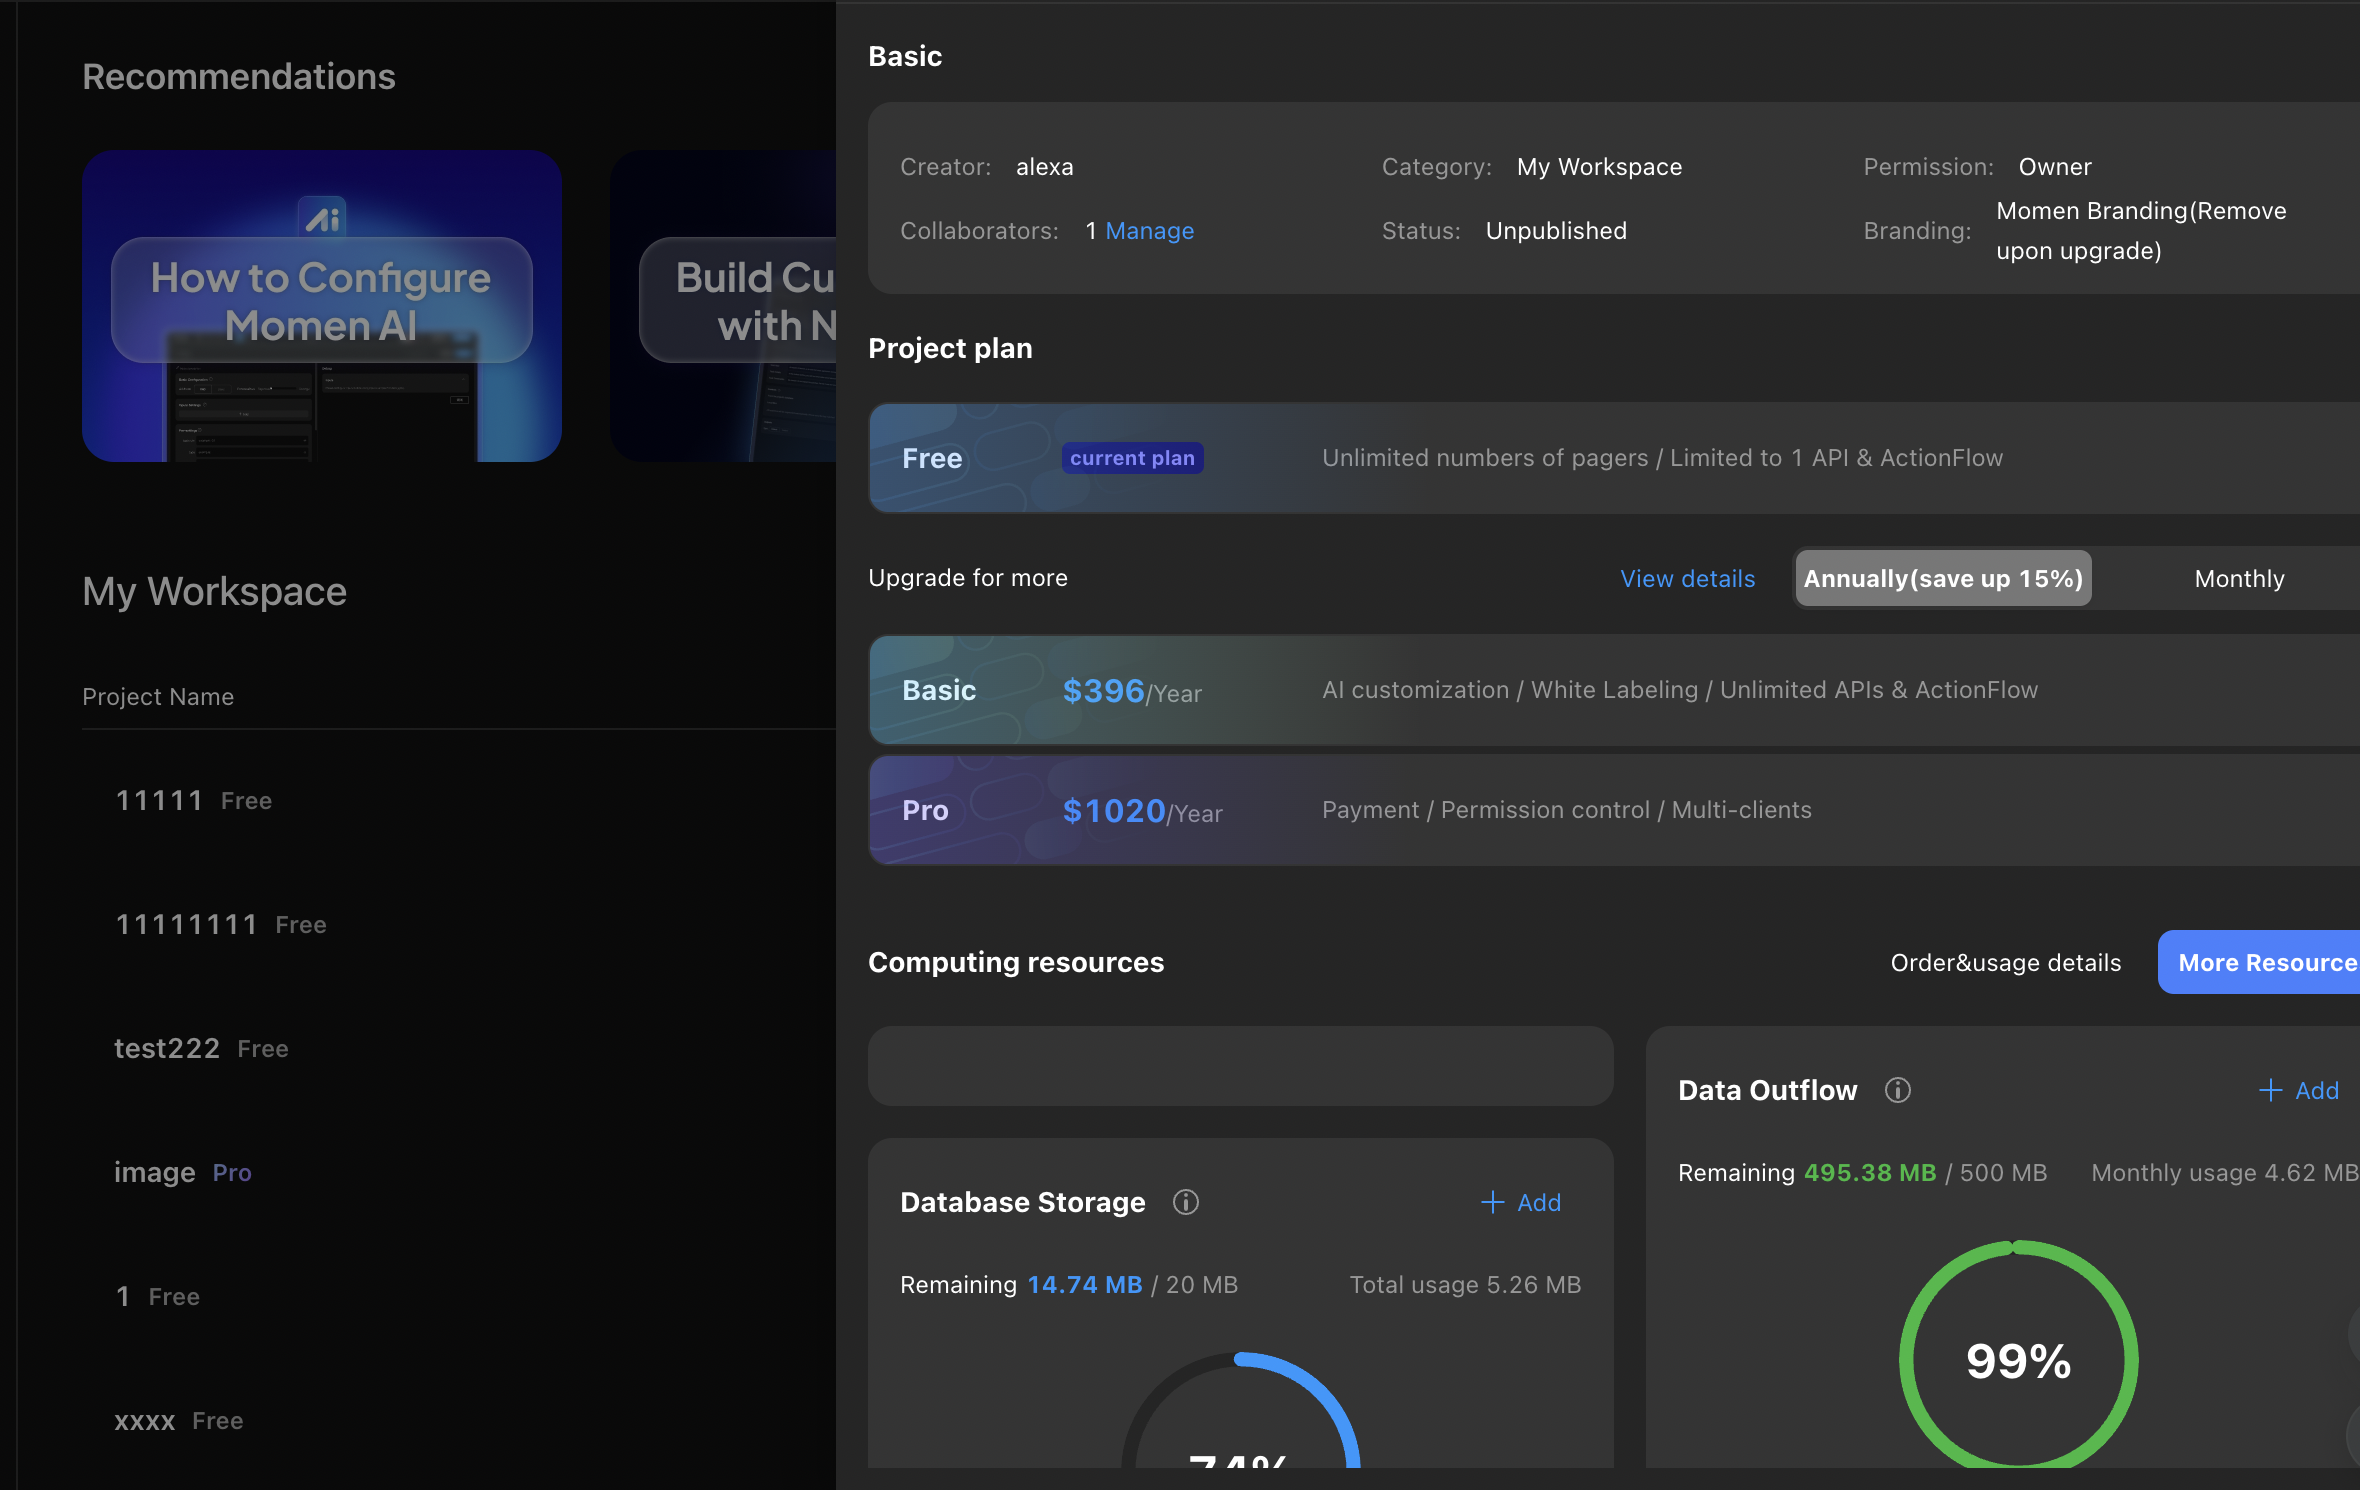Viewport: 2360px width, 1490px height.
Task: Click the Momen Branding(Remove upon upgrade) text
Action: click(x=2141, y=231)
